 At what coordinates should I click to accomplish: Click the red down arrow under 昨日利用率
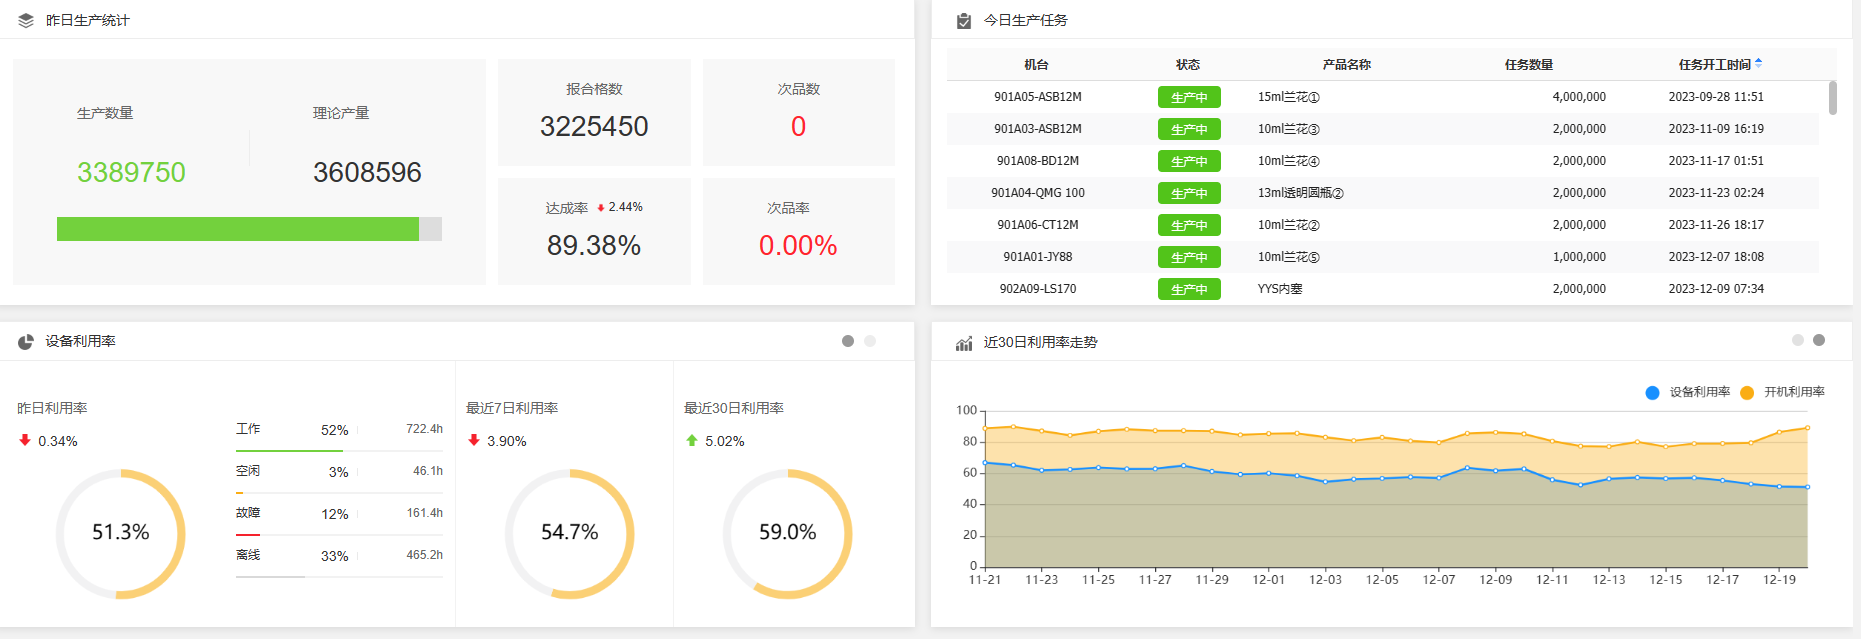click(25, 440)
